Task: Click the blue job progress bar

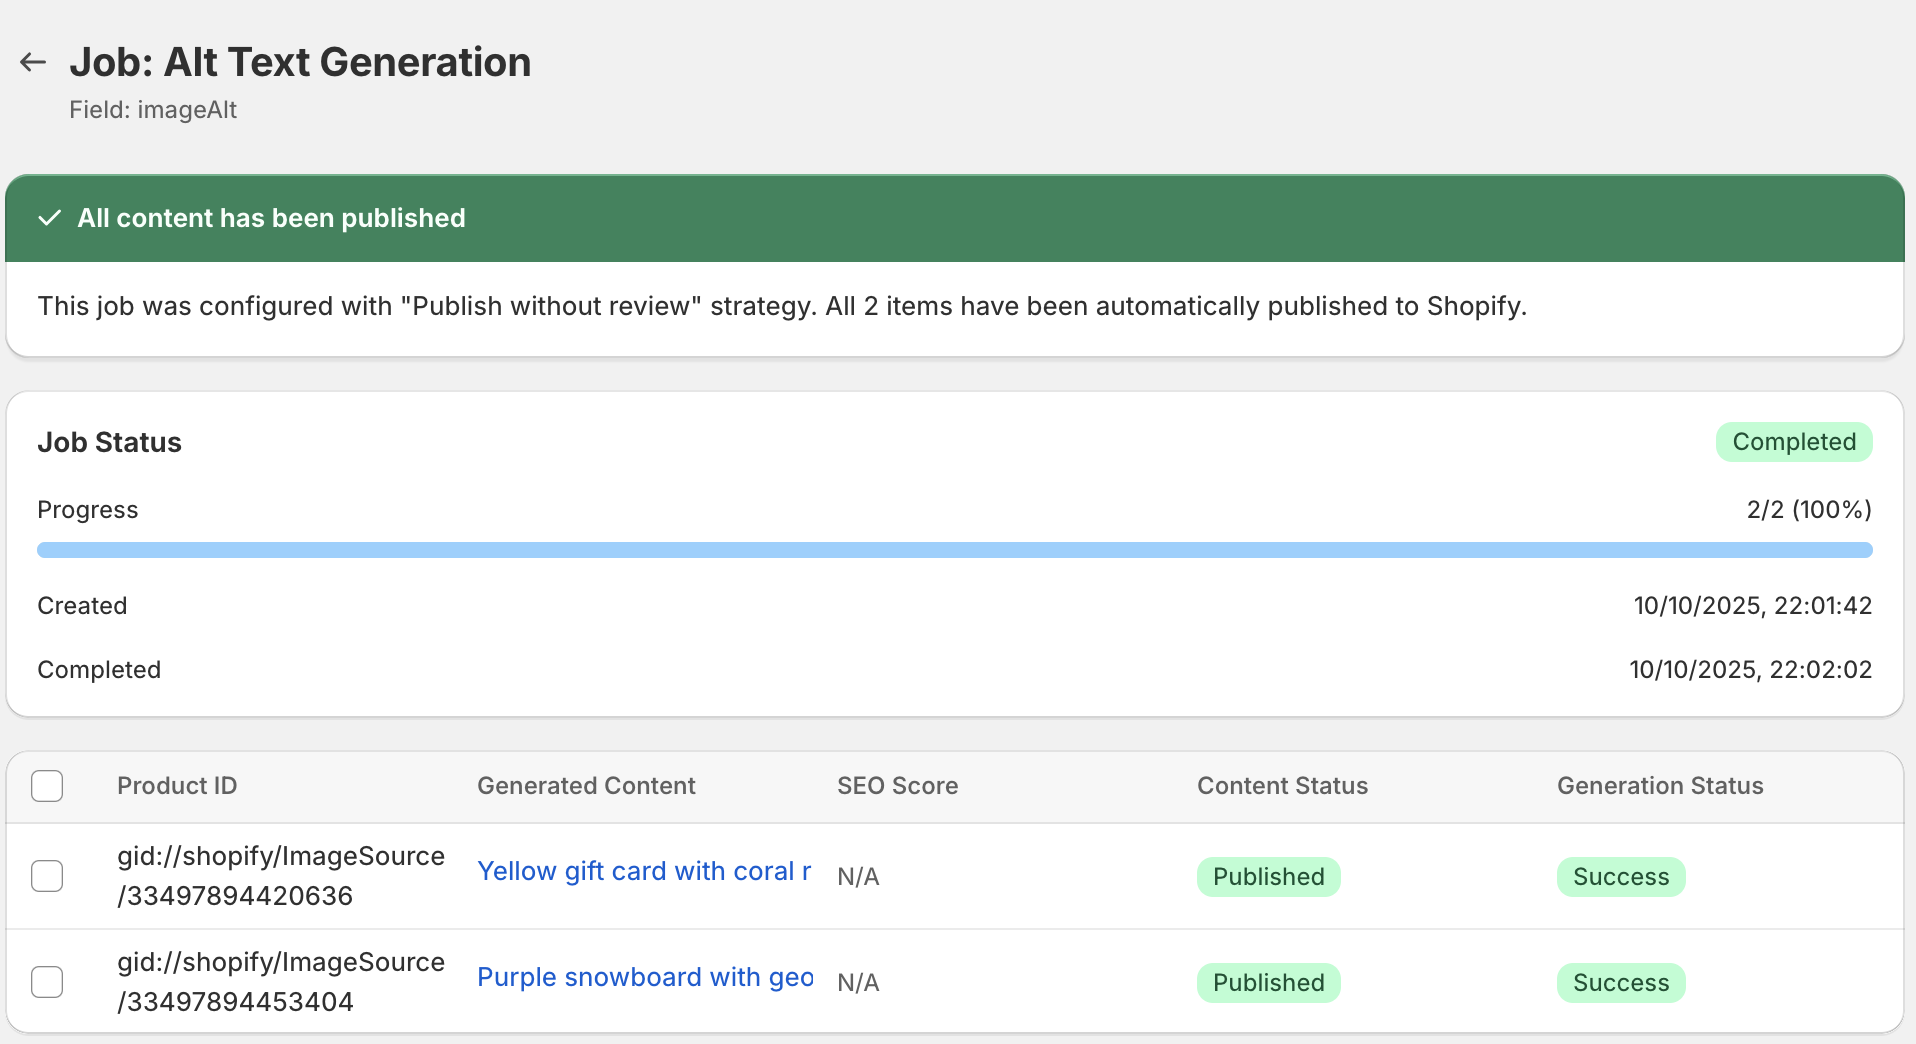Action: (x=954, y=550)
